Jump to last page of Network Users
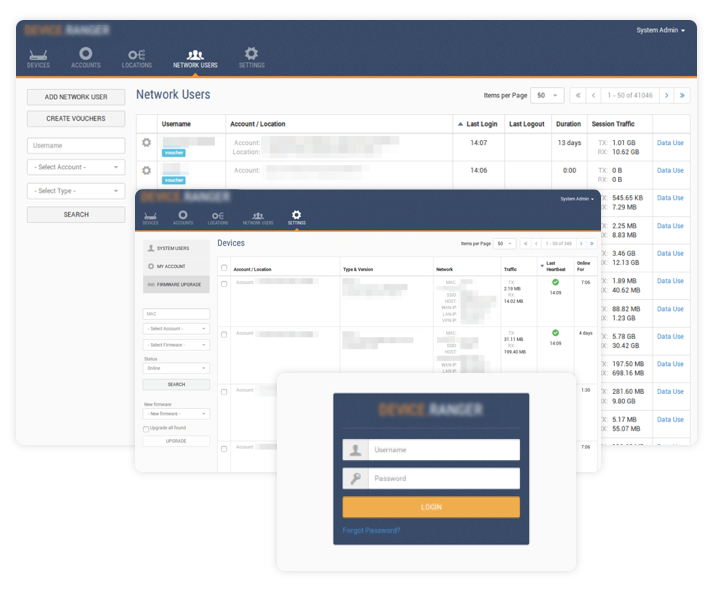Screen dimensions: 713x612 (682, 96)
